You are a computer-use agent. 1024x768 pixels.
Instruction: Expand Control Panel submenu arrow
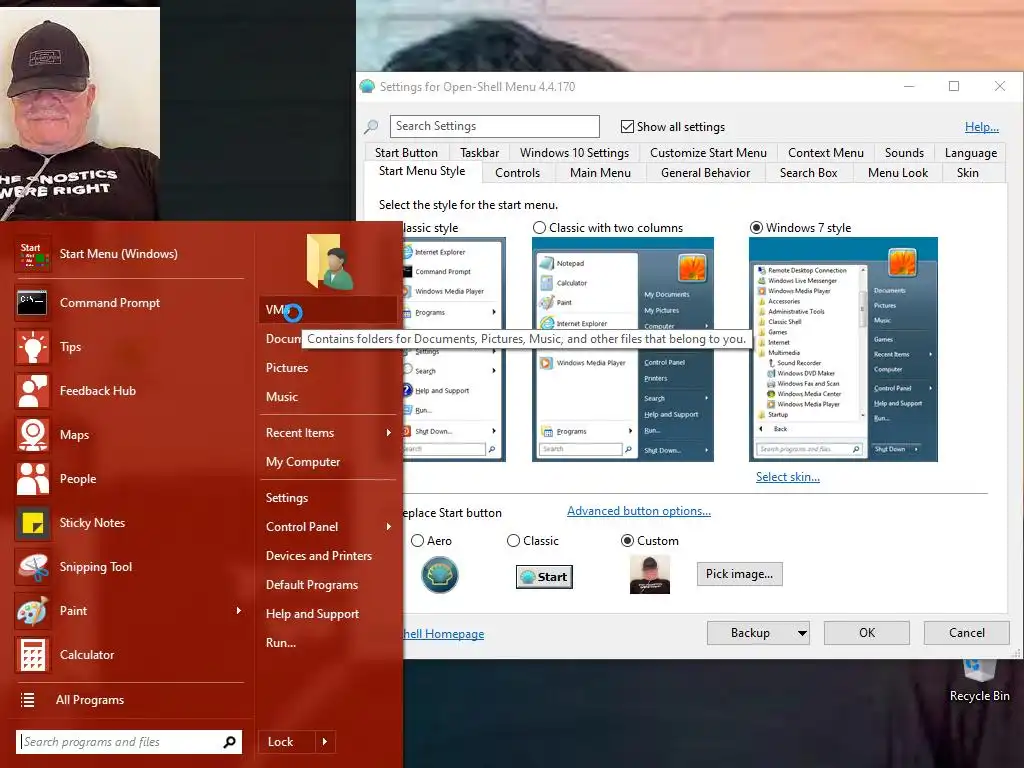pyautogui.click(x=389, y=527)
